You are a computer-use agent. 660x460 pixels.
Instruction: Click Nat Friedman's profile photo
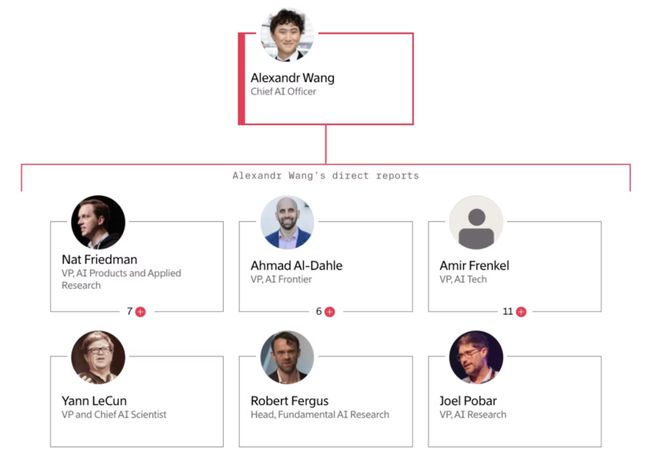tap(98, 222)
